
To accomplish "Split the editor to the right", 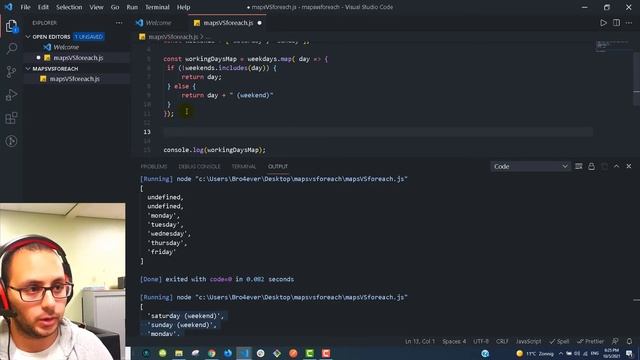I will (616, 23).
